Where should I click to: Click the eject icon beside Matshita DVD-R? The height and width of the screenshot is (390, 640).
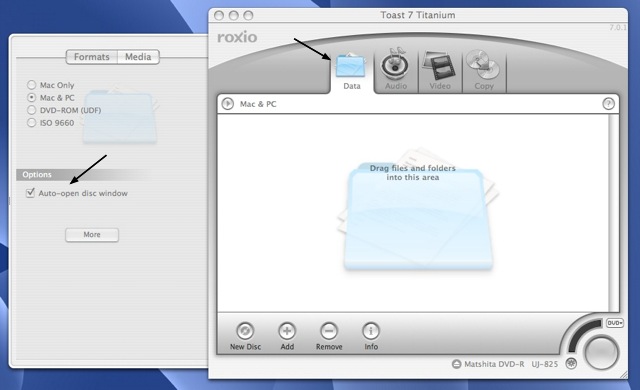pyautogui.click(x=456, y=364)
